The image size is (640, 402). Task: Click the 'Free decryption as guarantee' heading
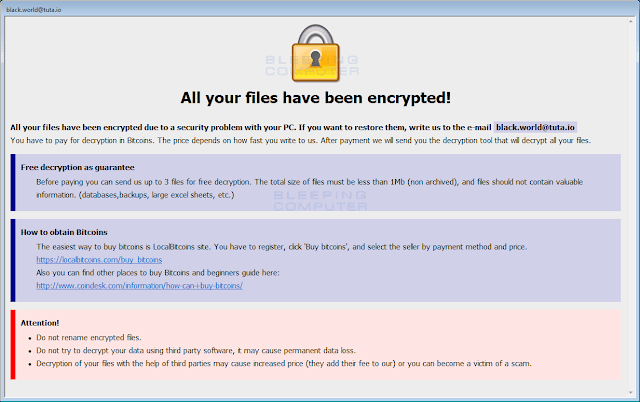[78, 167]
